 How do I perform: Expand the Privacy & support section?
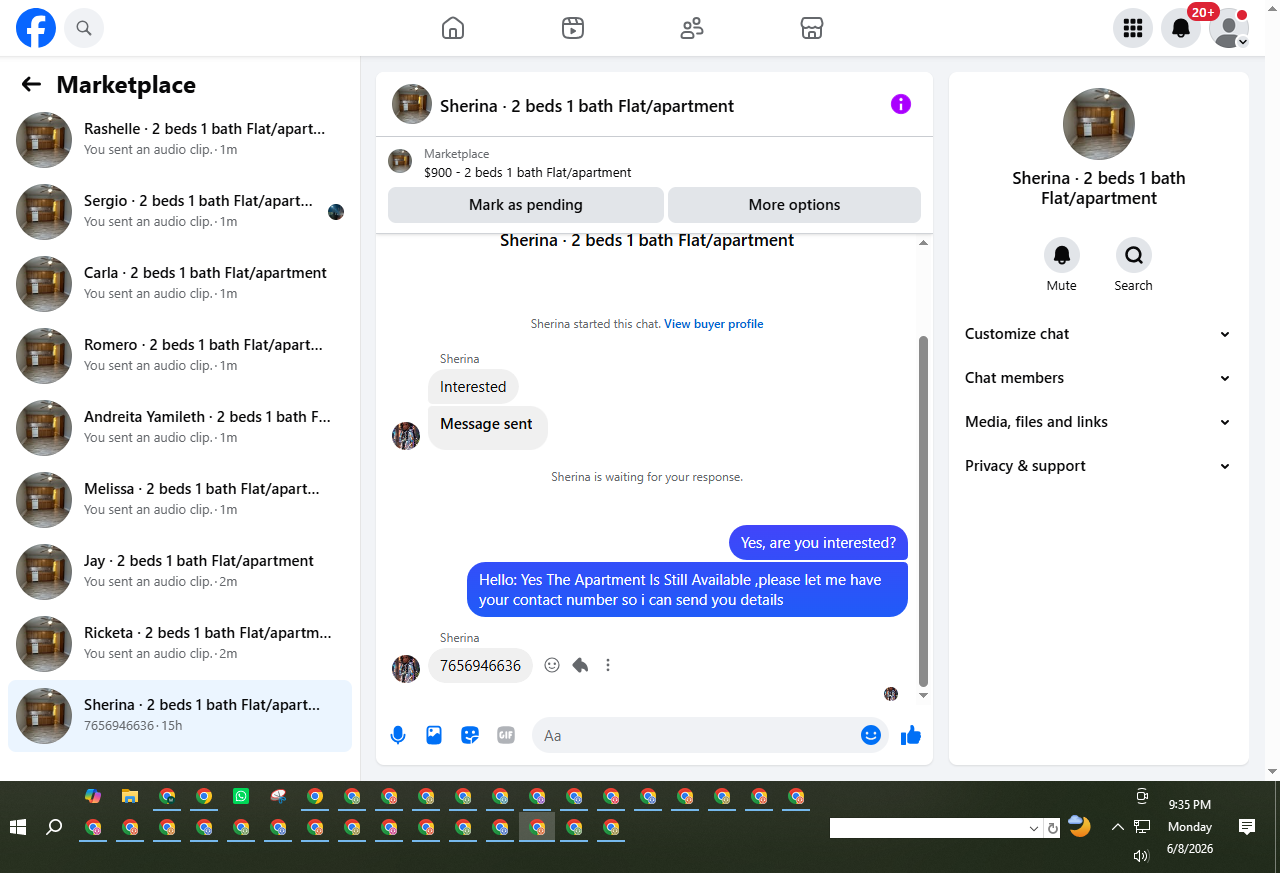[1099, 466]
